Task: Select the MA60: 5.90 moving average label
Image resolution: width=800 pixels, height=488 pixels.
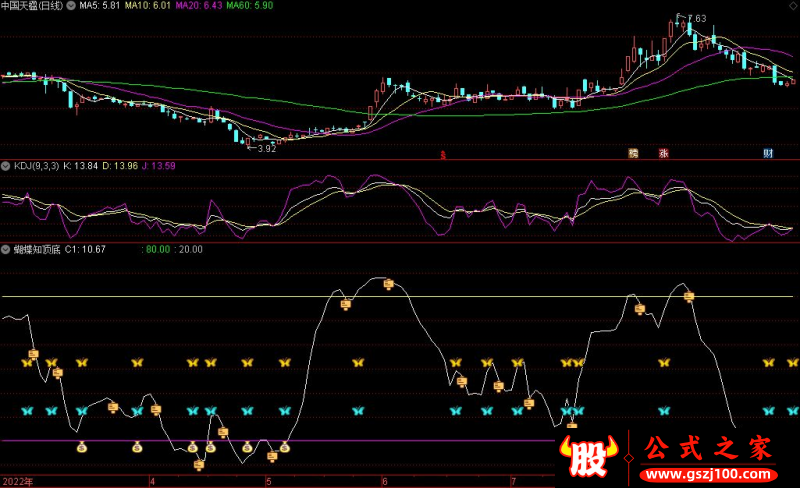Action: [x=250, y=6]
